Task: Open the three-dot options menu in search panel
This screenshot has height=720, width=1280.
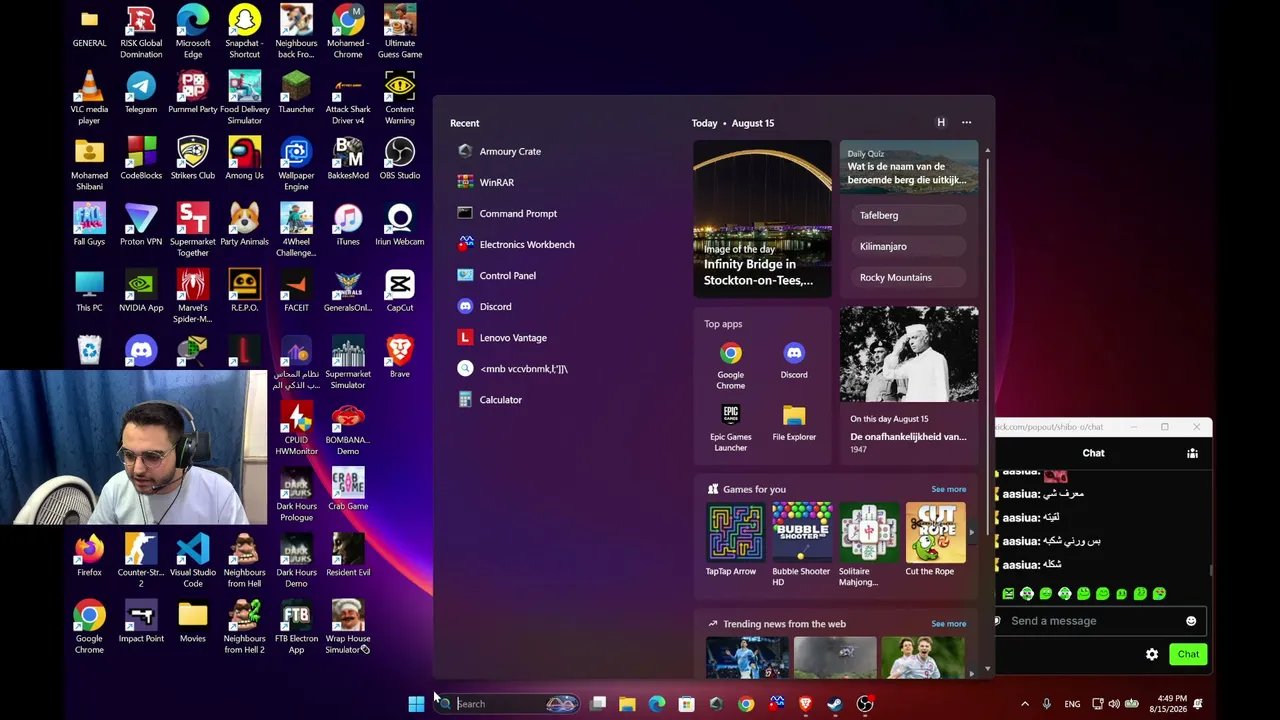Action: (966, 122)
